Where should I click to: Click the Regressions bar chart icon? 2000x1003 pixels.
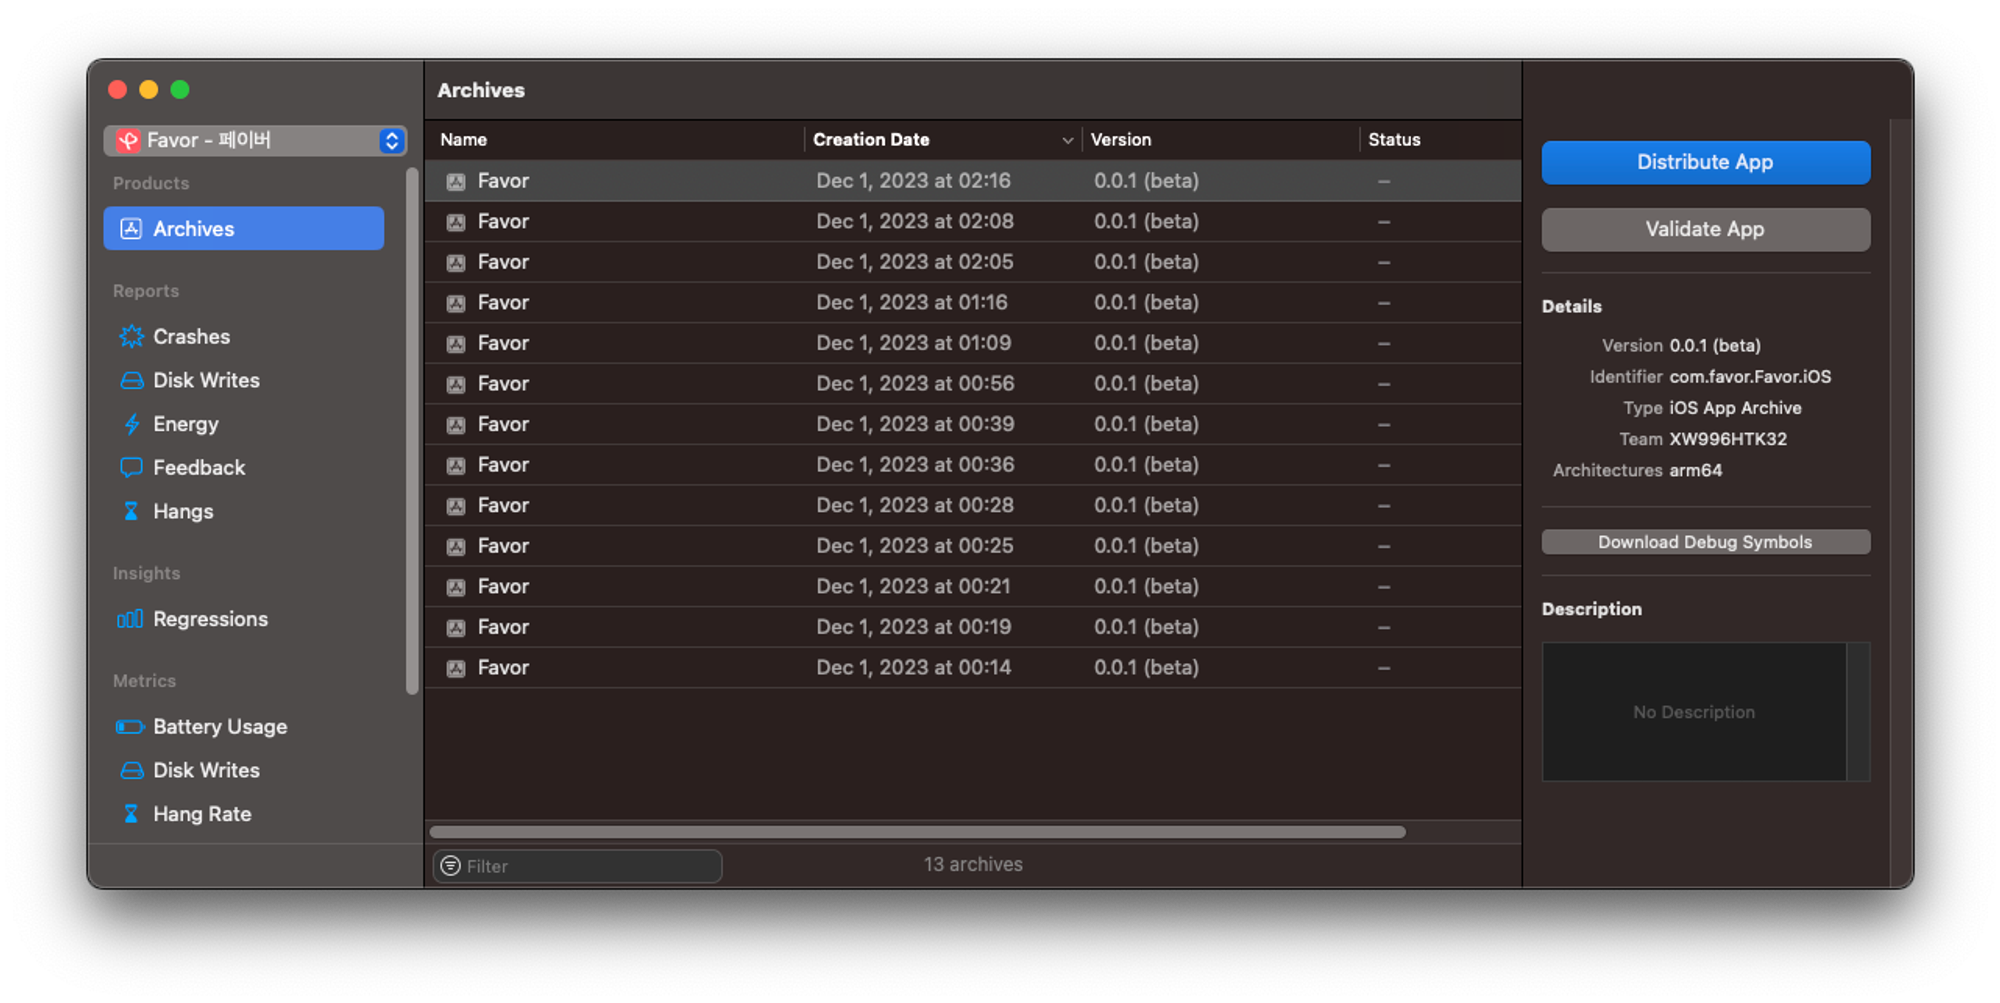[130, 619]
